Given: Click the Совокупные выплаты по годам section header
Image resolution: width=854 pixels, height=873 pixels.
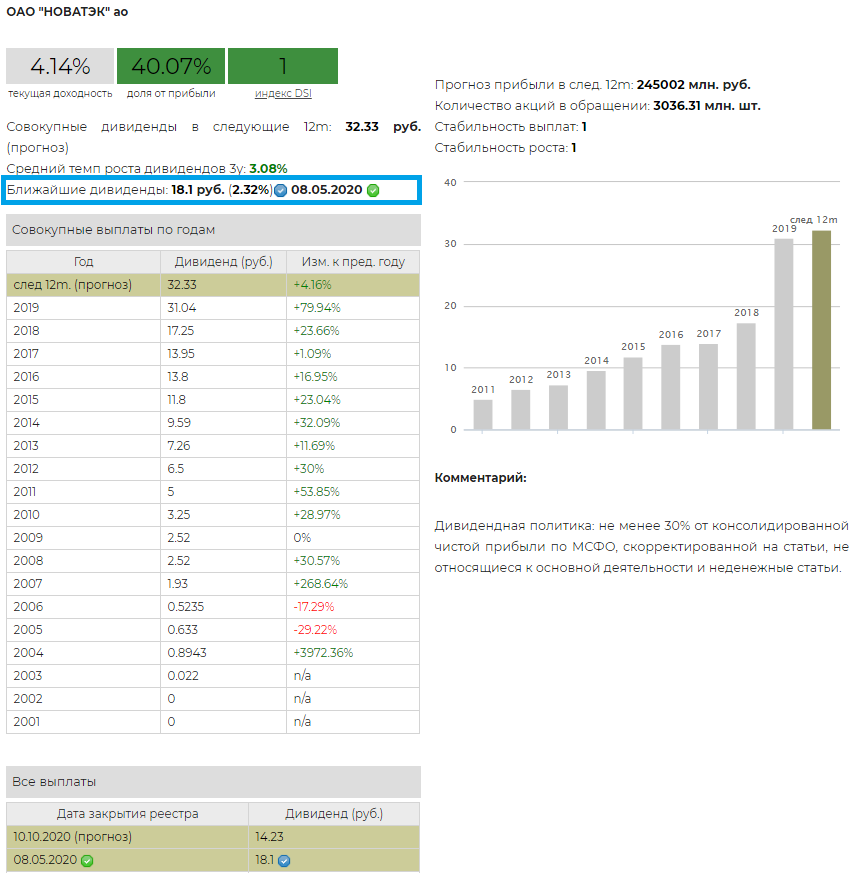Looking at the screenshot, I should [213, 230].
